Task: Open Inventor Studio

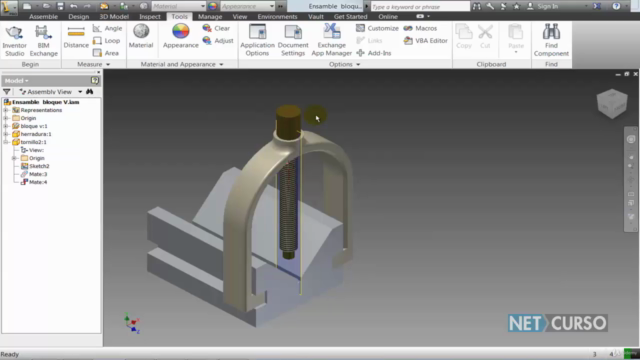Action: 14,41
